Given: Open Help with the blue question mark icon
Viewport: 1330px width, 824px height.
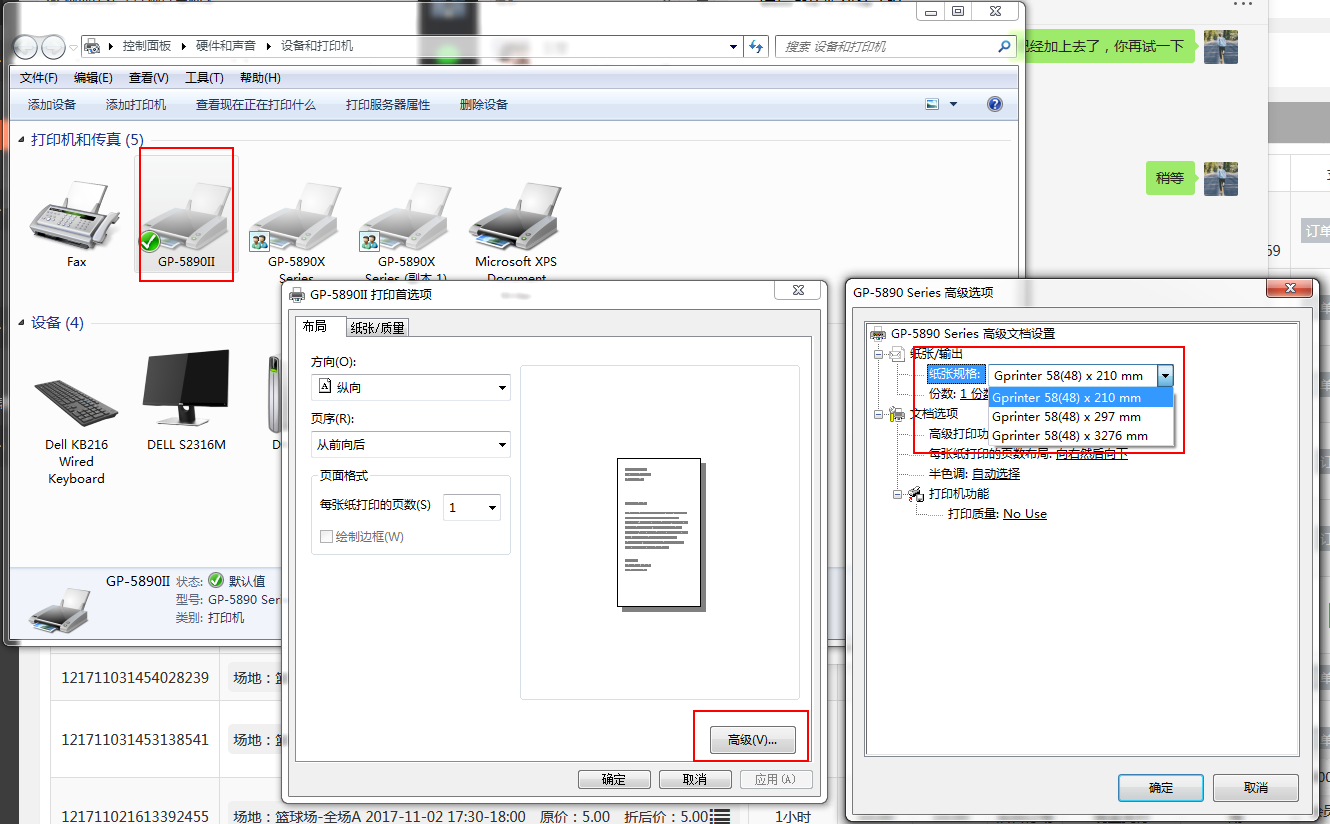Looking at the screenshot, I should point(995,104).
